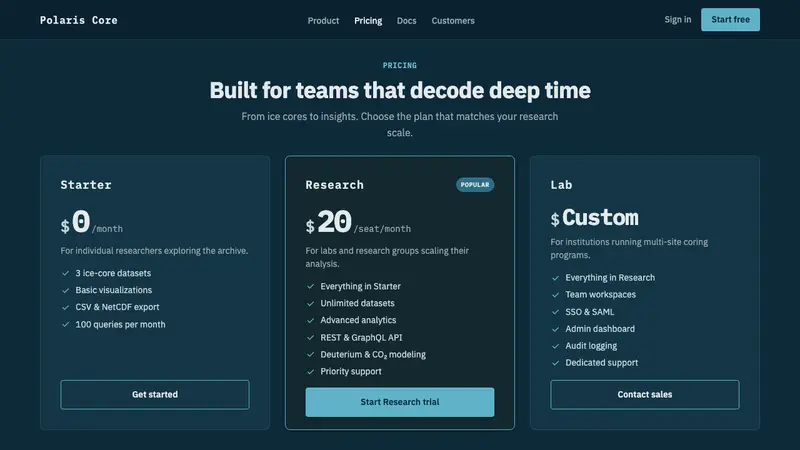This screenshot has width=800, height=450.
Task: Click the checkmark beside 100 queries per month
Action: (65, 324)
